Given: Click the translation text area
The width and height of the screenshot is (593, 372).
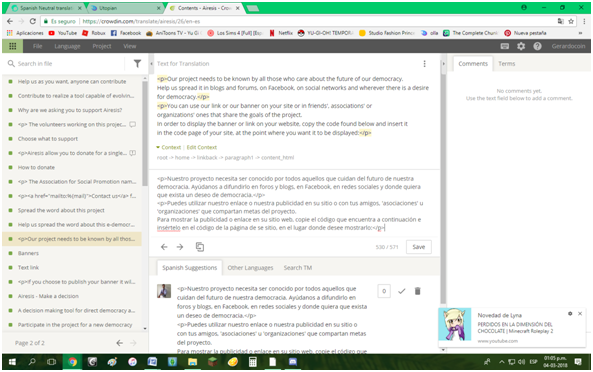Looking at the screenshot, I should click(294, 203).
